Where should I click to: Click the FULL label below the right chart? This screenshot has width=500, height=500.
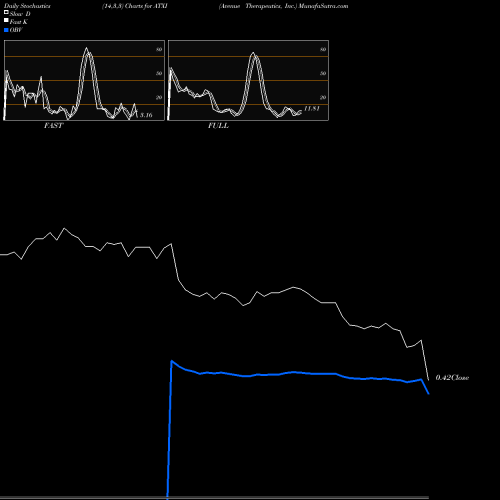pyautogui.click(x=218, y=126)
